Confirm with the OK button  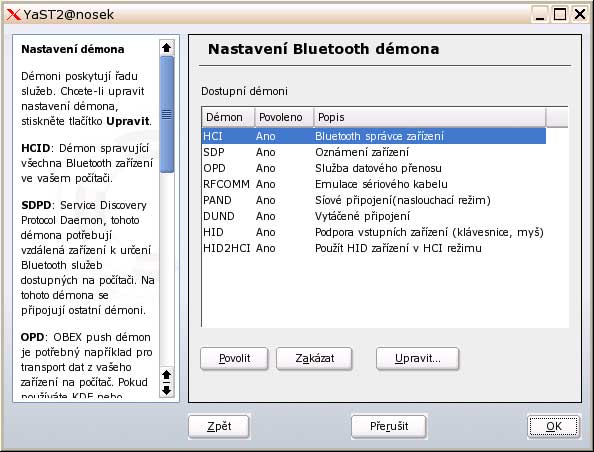pyautogui.click(x=553, y=426)
